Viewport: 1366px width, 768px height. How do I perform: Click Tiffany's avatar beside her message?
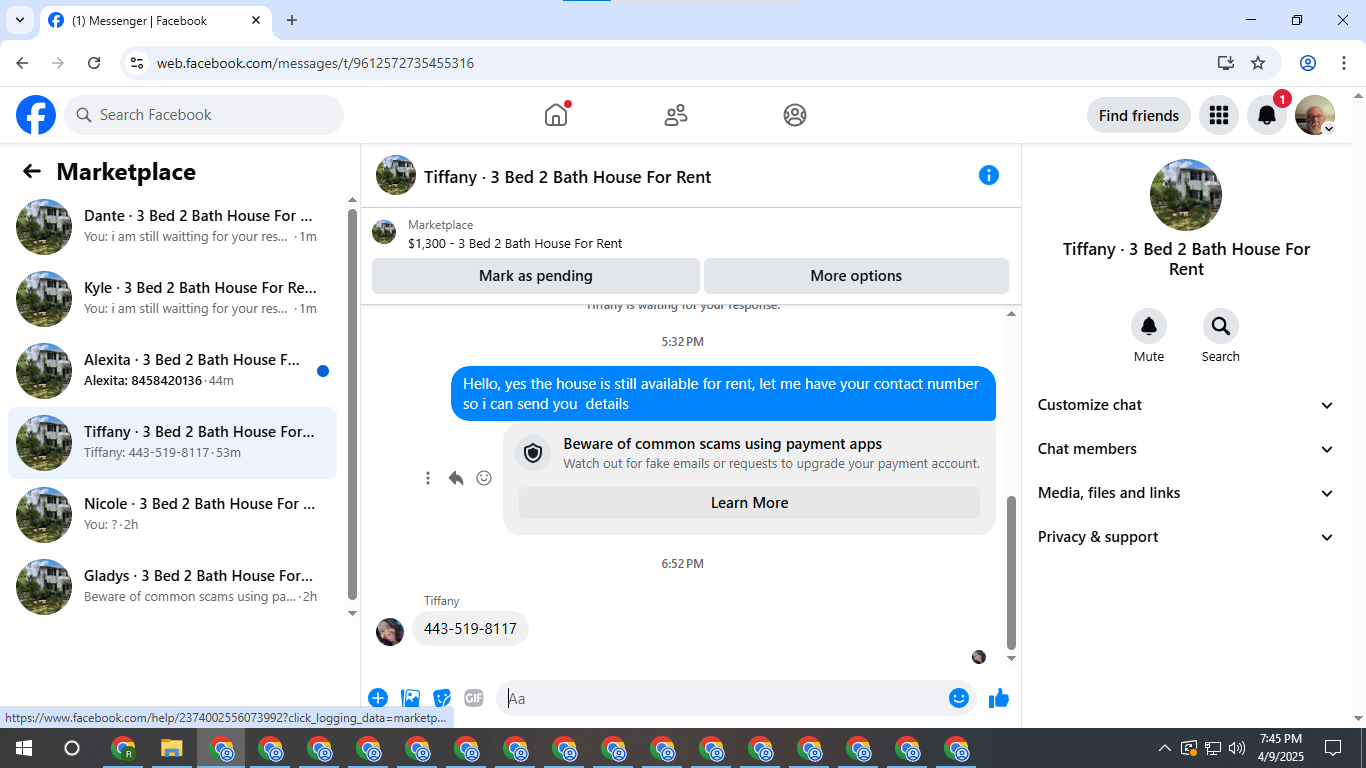click(390, 631)
